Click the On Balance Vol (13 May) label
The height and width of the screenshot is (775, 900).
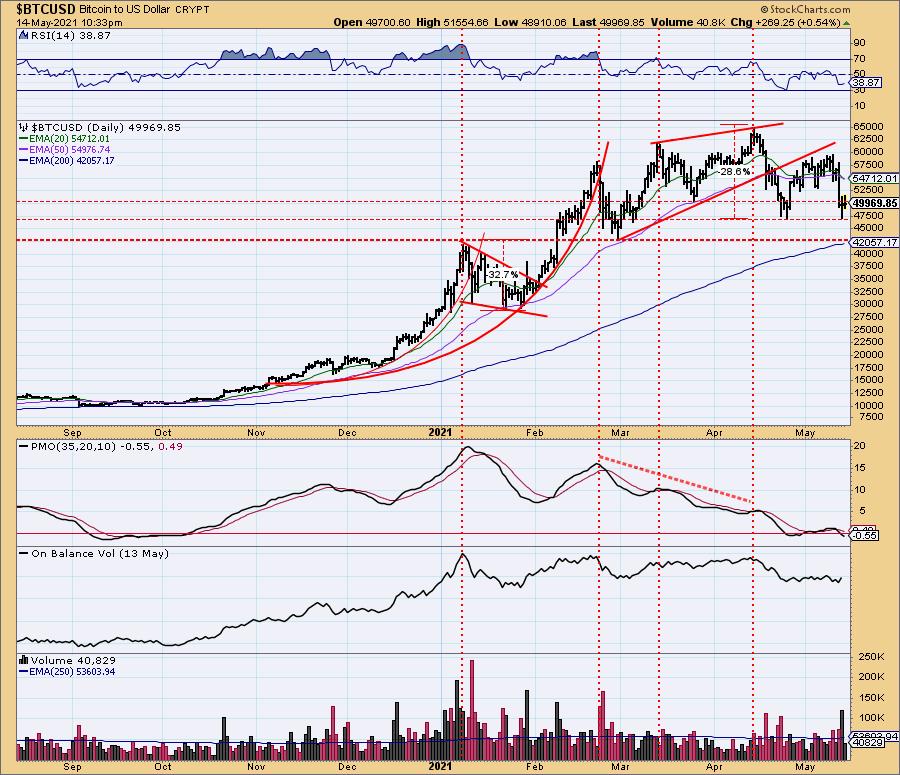100,553
